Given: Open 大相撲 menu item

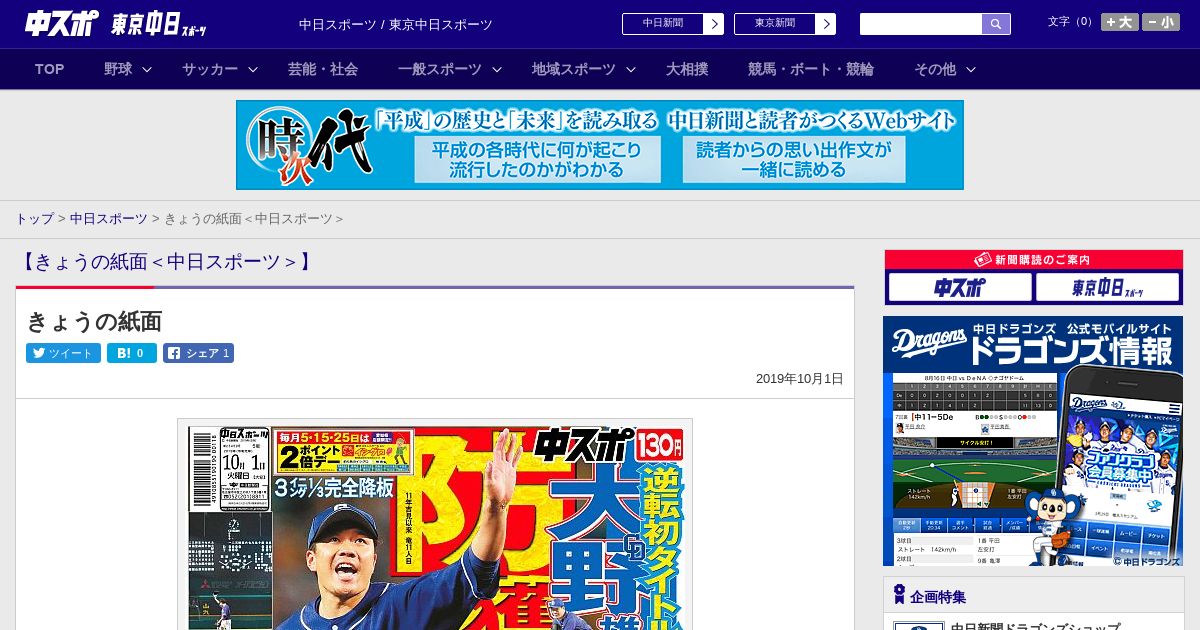Looking at the screenshot, I should pyautogui.click(x=687, y=69).
